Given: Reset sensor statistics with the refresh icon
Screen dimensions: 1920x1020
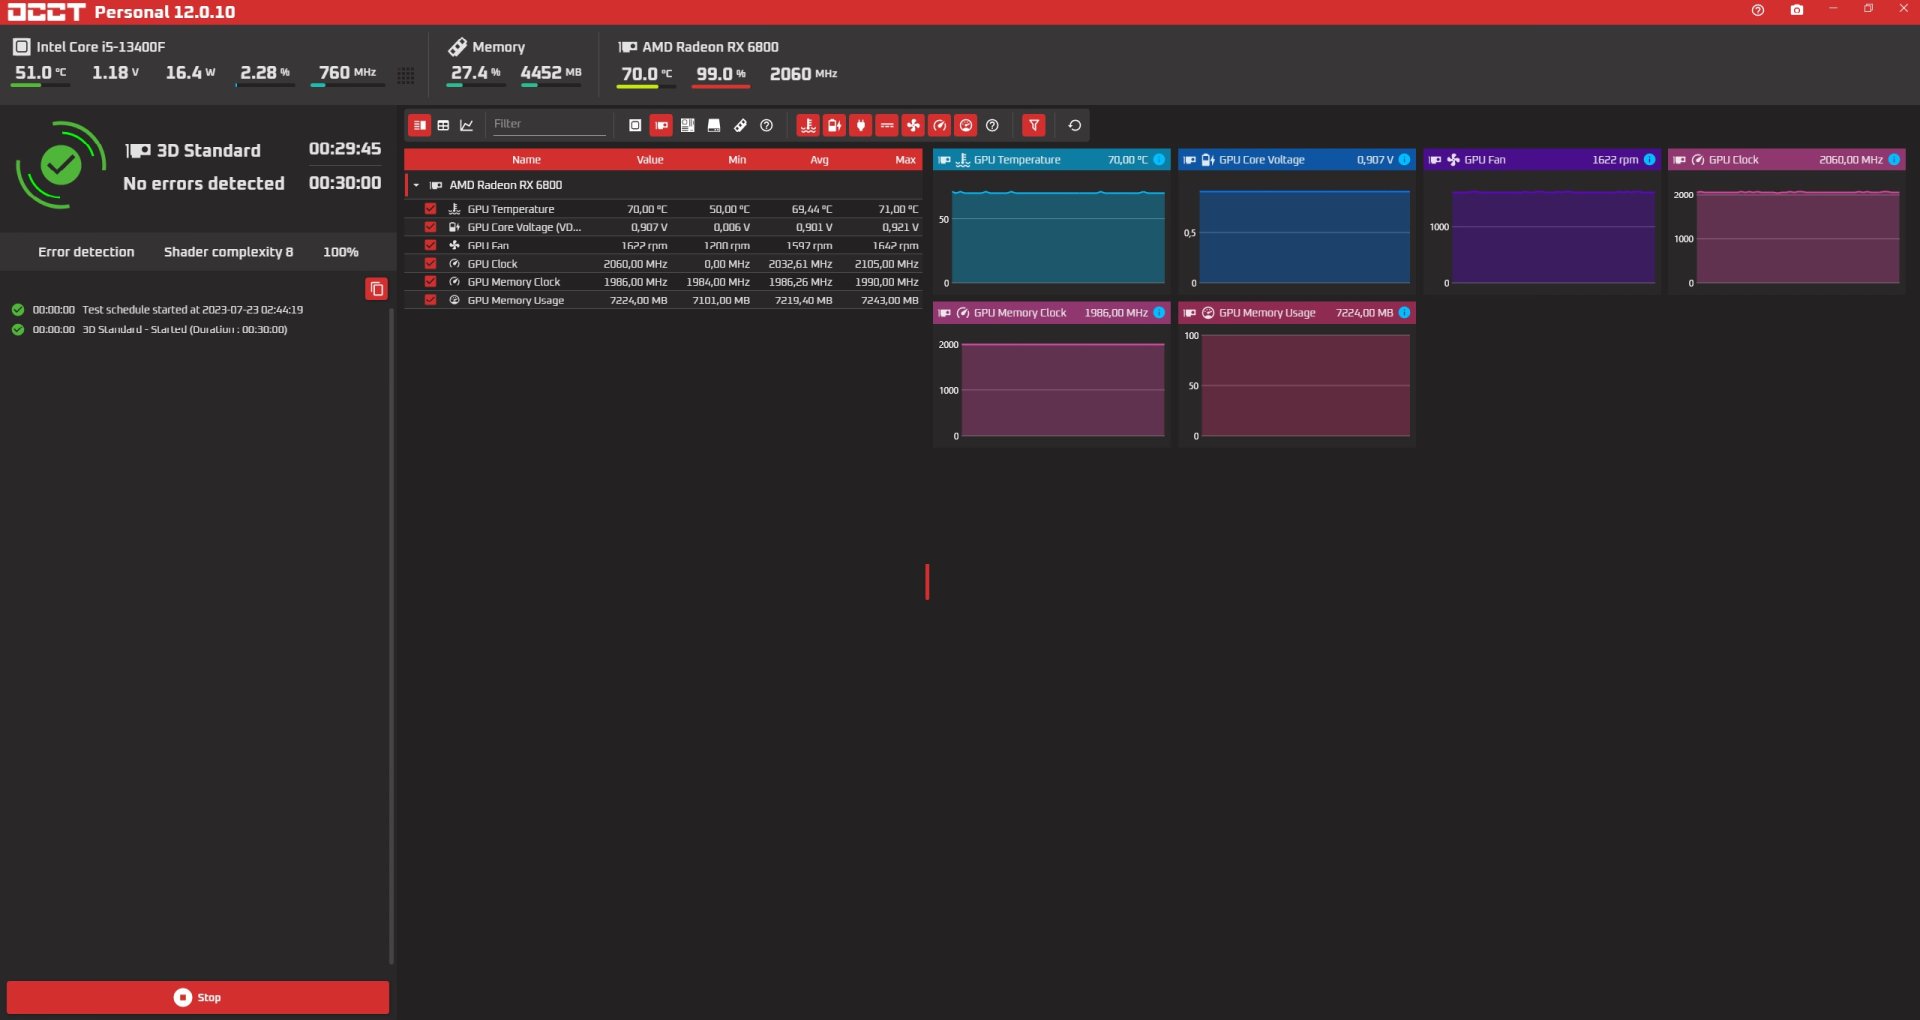Looking at the screenshot, I should tap(1075, 125).
